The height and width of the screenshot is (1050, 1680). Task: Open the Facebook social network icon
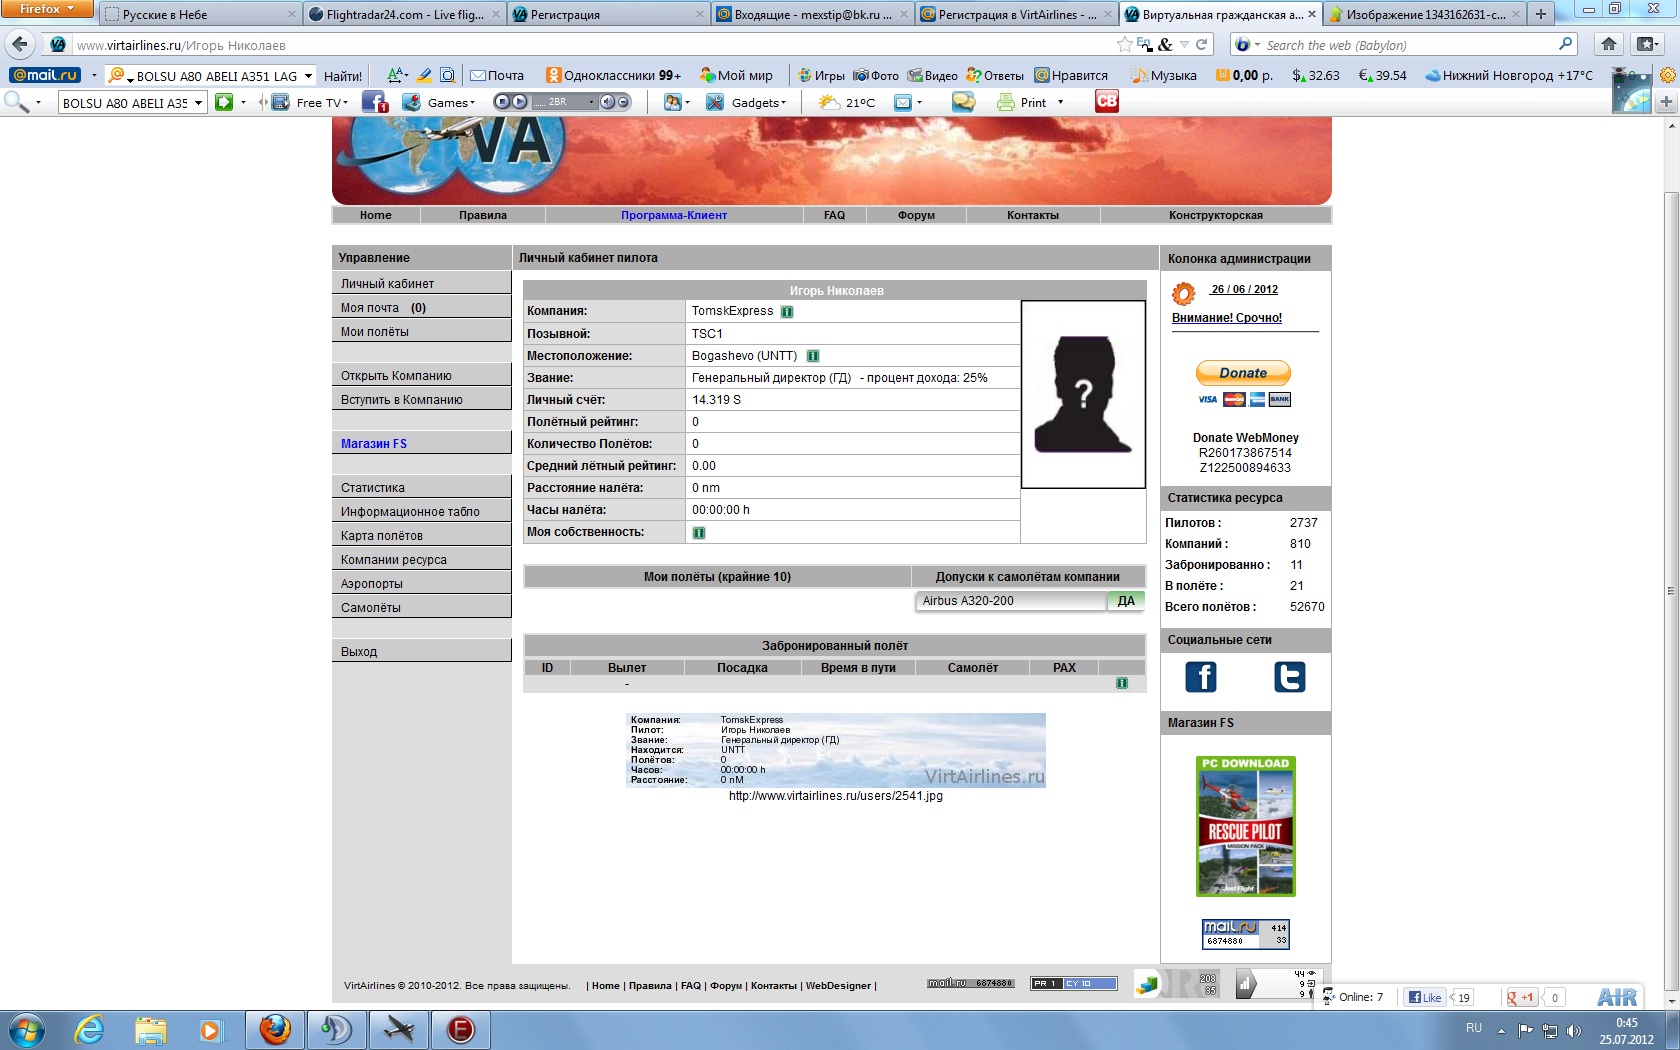coord(1201,677)
